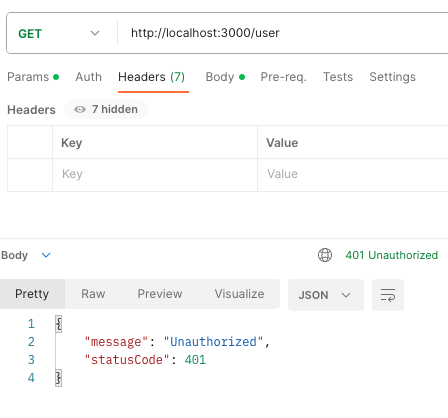Switch to Preview response view
The width and height of the screenshot is (448, 418).
click(x=160, y=294)
